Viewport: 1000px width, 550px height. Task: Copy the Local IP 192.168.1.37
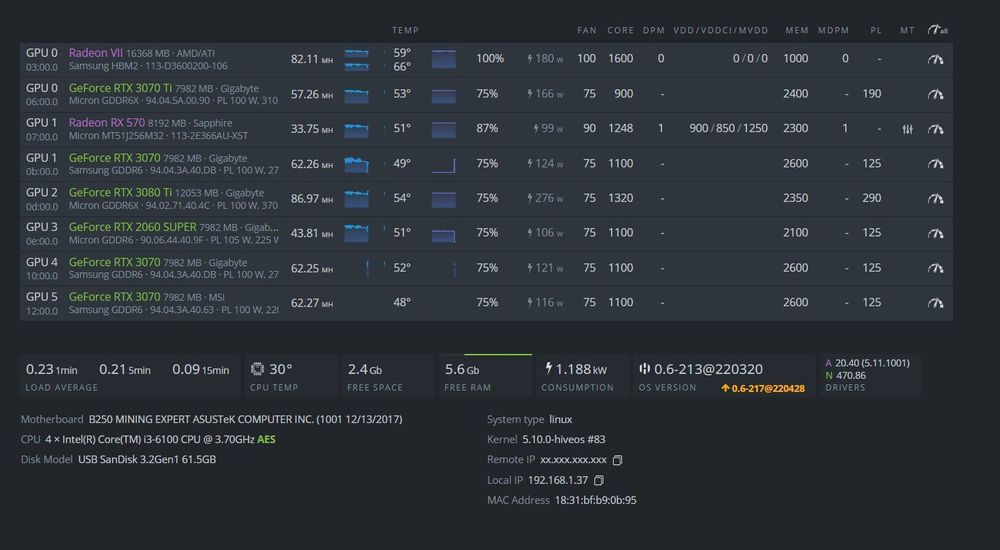click(598, 480)
